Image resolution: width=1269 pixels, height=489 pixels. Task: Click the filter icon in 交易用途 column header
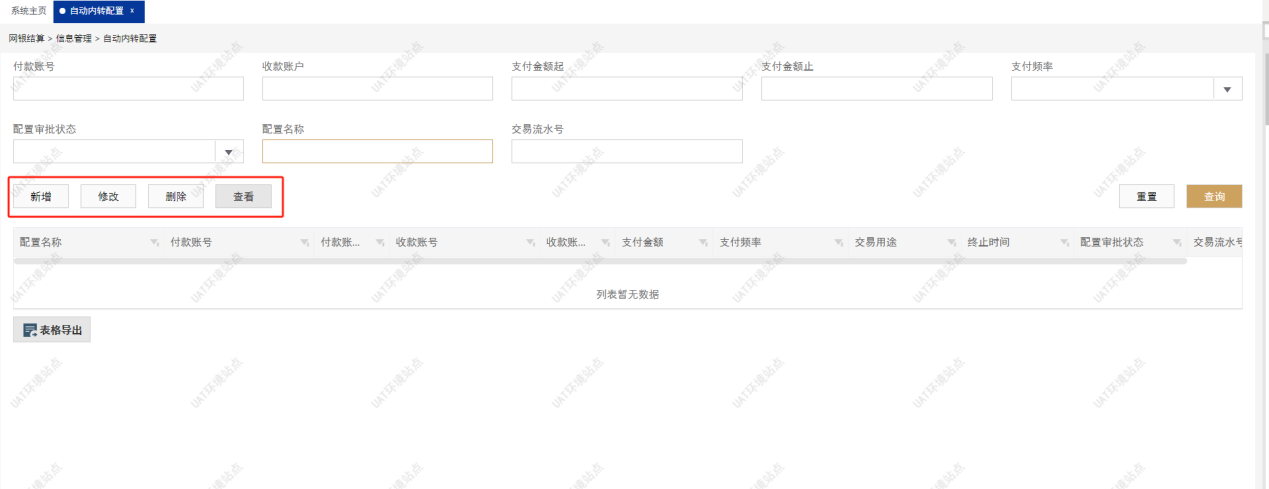951,243
